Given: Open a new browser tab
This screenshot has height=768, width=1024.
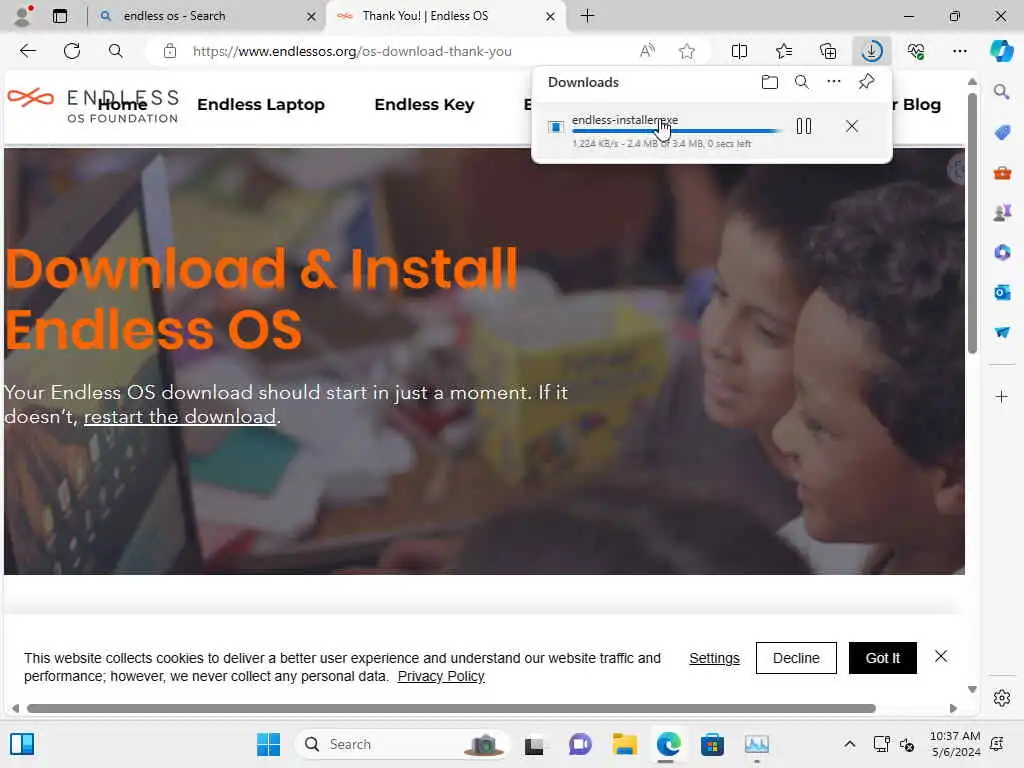Looking at the screenshot, I should tap(587, 16).
